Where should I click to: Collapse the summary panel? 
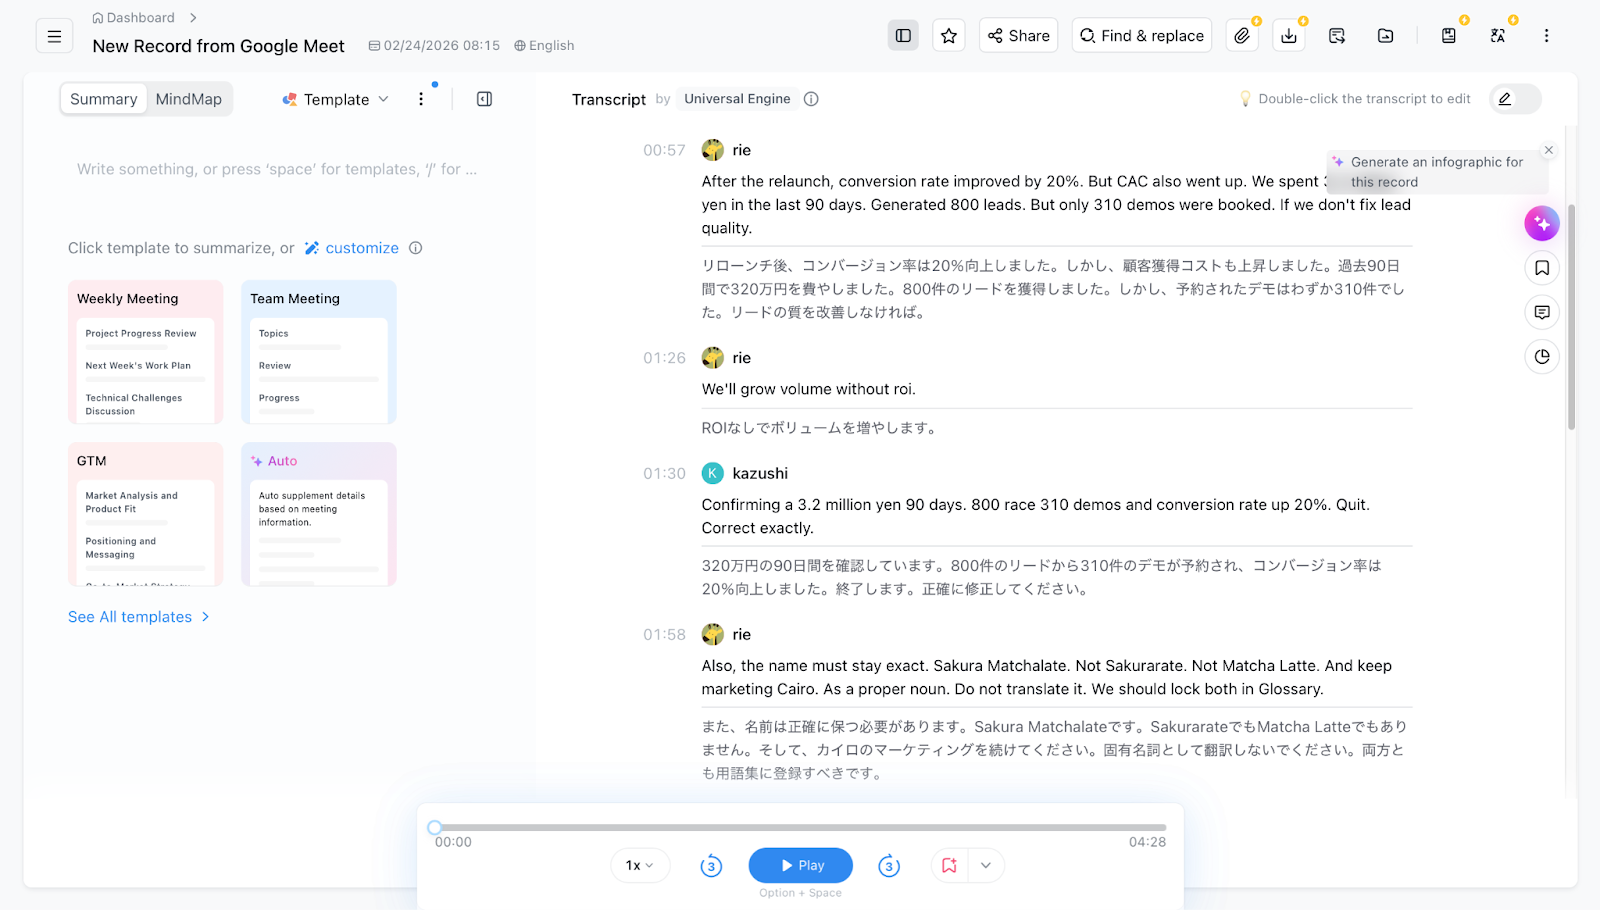click(484, 99)
